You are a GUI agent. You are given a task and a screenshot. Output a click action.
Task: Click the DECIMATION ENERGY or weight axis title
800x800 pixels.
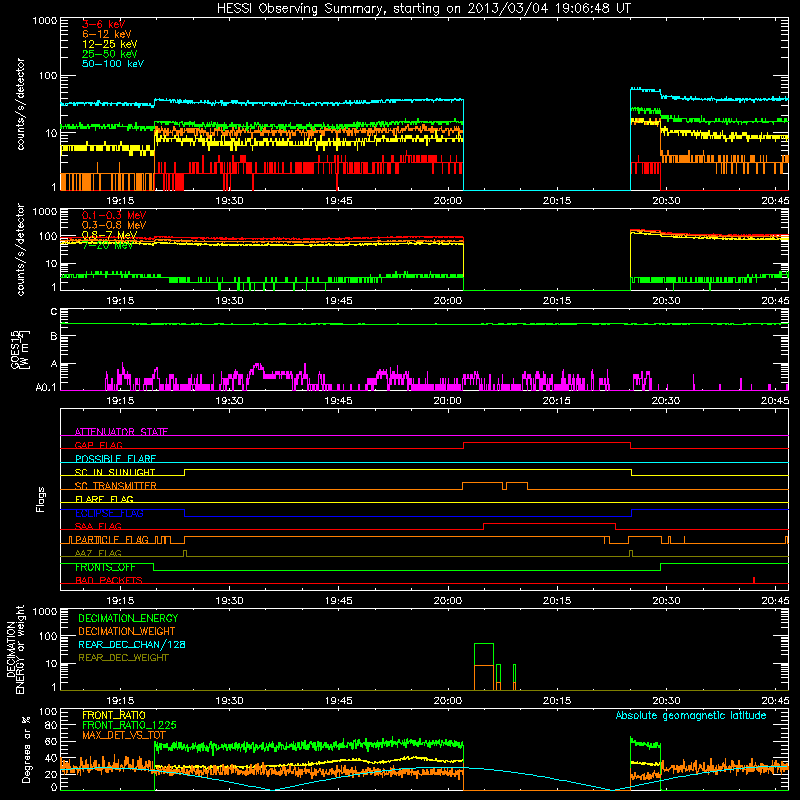15,650
